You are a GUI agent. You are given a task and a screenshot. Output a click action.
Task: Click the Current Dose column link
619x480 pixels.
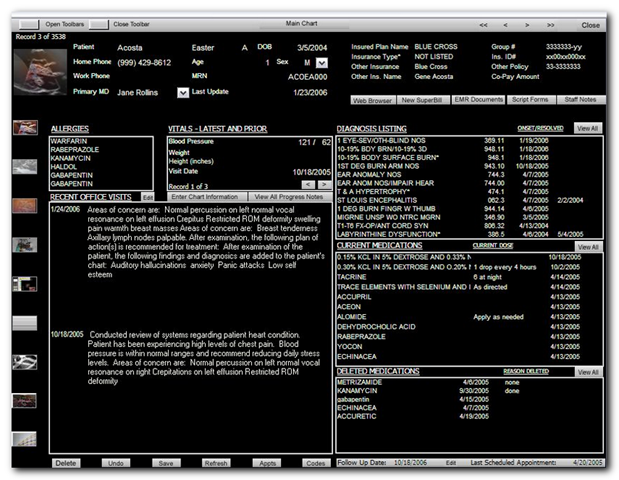click(x=493, y=246)
